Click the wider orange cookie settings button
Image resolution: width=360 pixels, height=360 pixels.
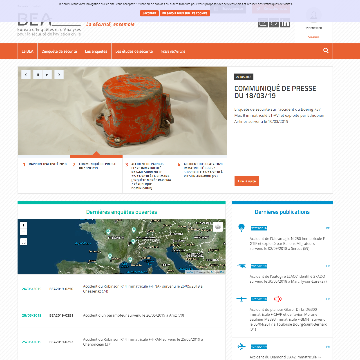click(185, 13)
